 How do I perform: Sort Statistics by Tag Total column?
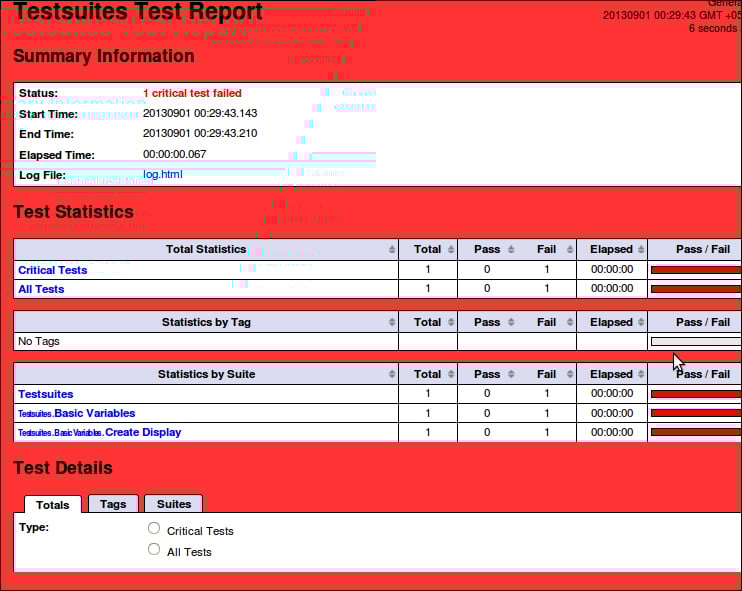tap(450, 322)
